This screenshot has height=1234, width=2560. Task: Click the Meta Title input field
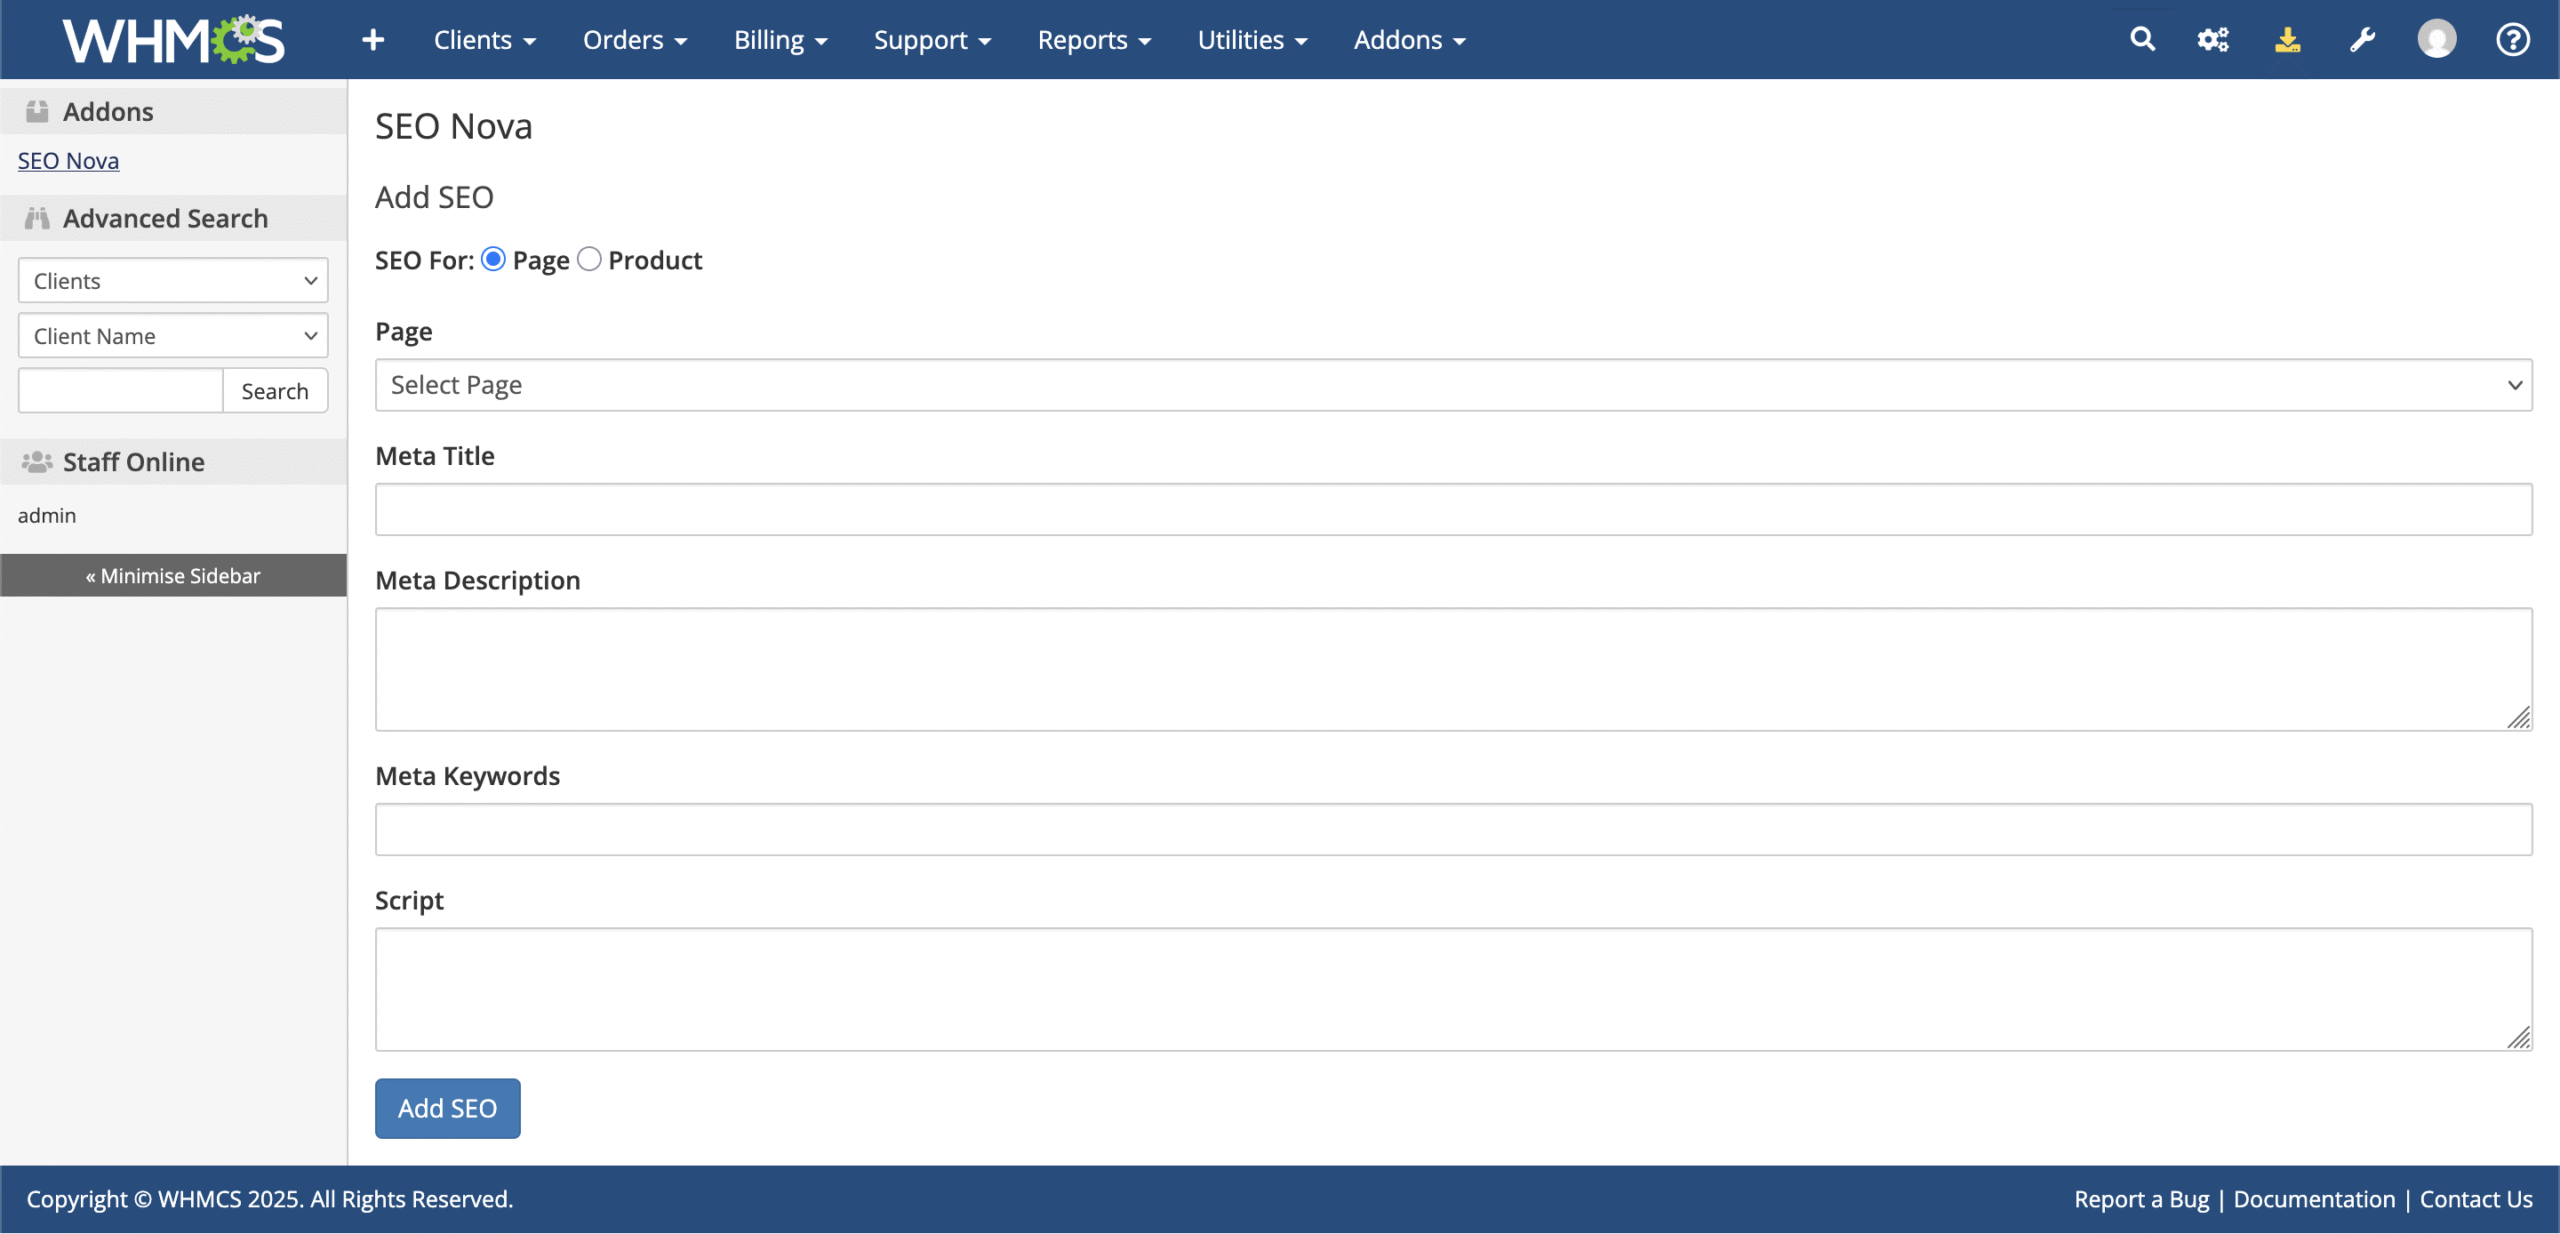(1453, 510)
